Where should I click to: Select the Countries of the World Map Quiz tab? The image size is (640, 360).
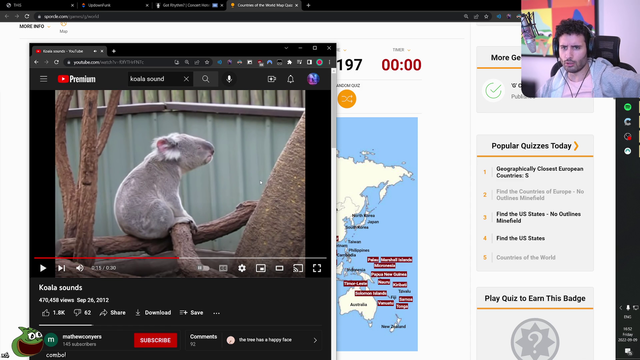[264, 5]
